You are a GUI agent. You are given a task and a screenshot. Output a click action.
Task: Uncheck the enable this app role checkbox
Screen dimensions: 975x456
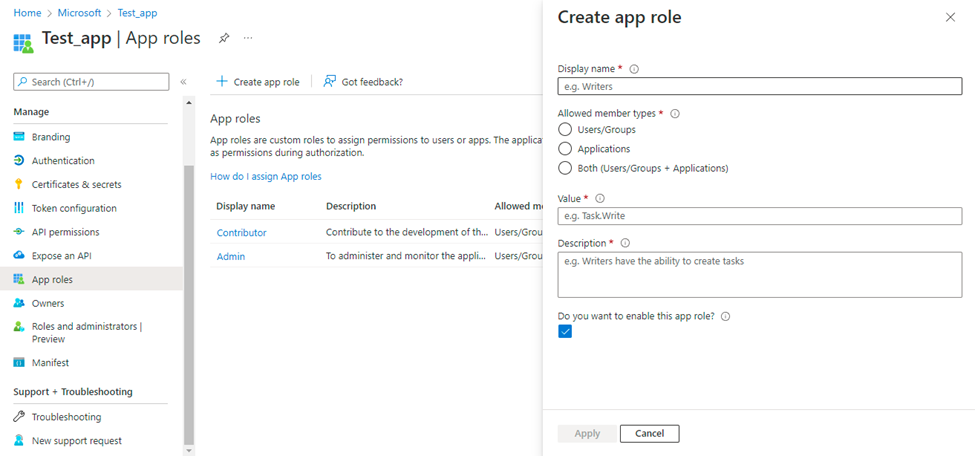[565, 332]
